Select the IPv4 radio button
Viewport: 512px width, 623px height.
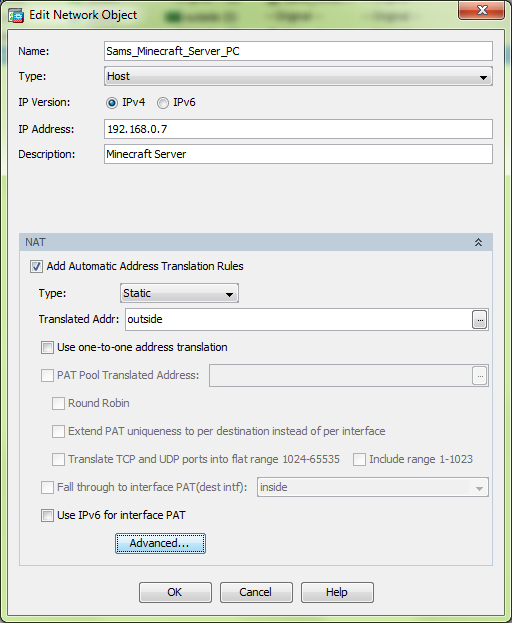point(112,103)
